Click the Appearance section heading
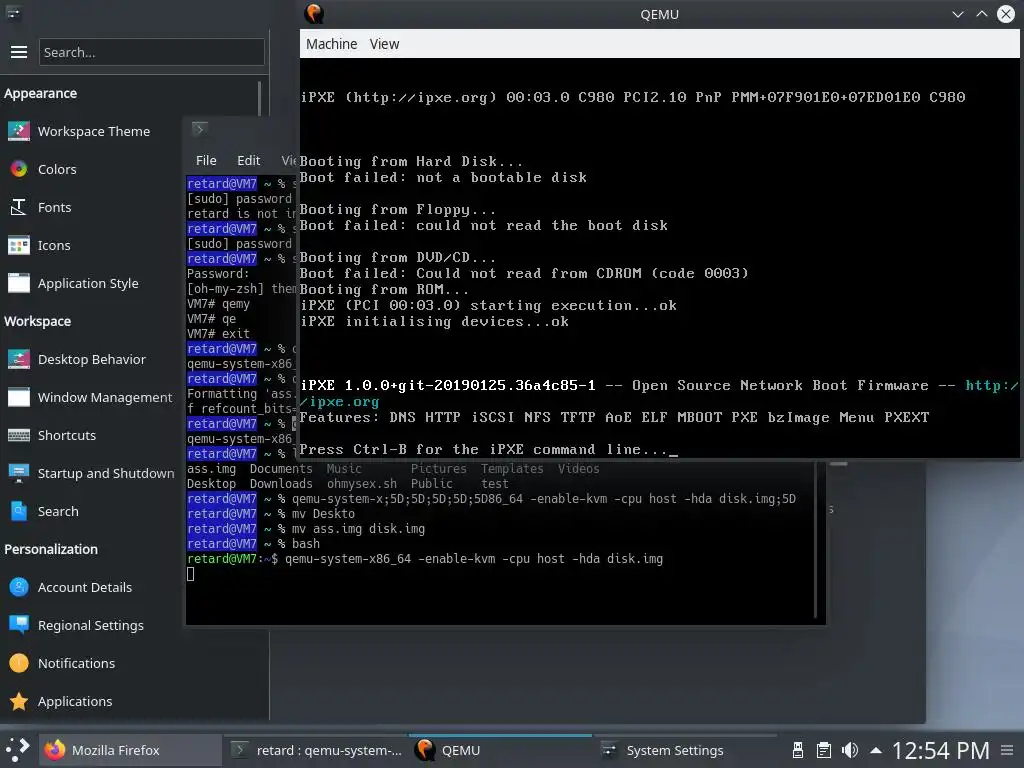 click(40, 93)
